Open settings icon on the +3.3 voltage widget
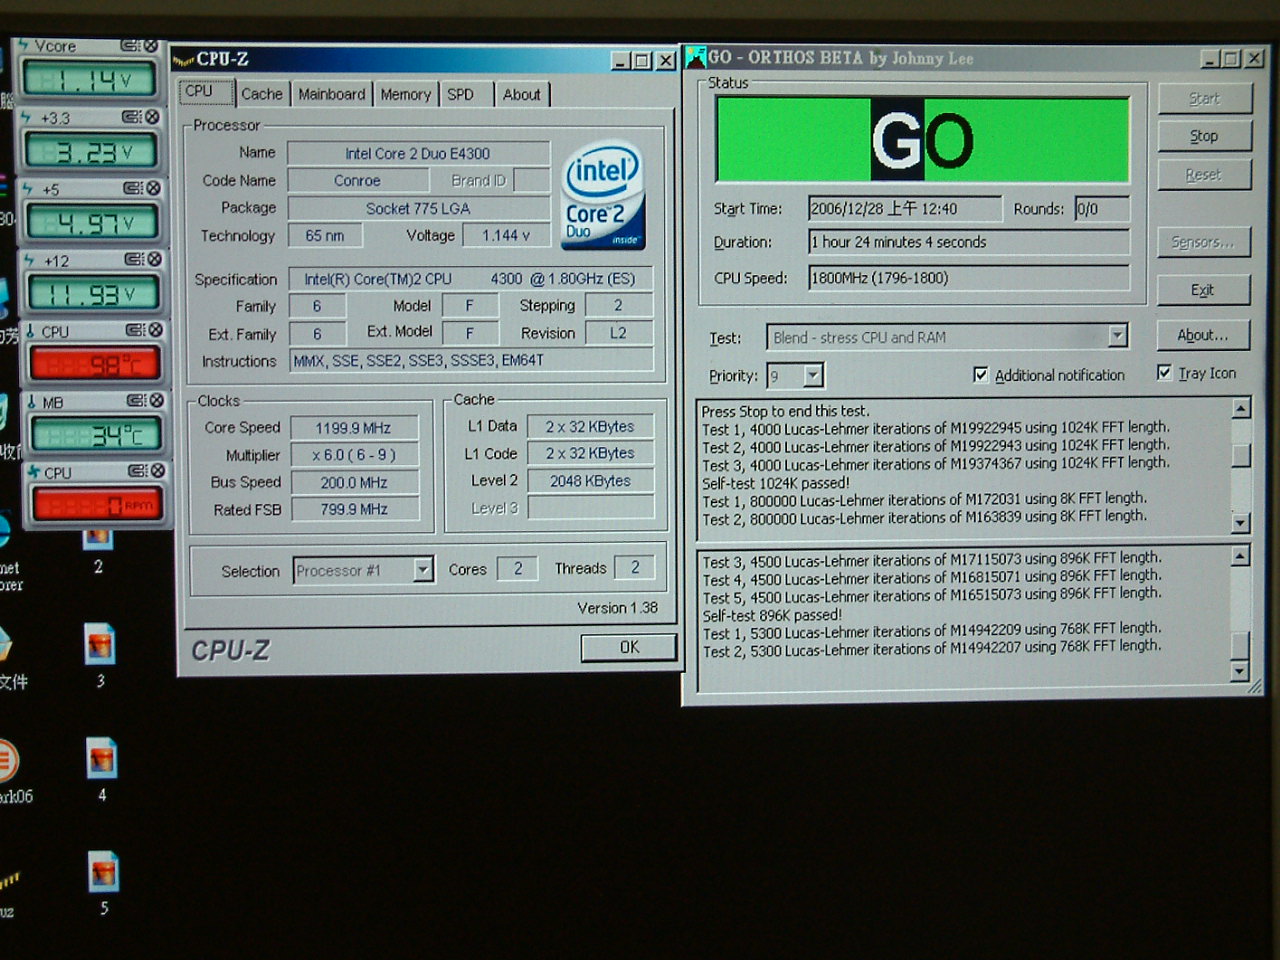This screenshot has width=1280, height=960. [x=131, y=117]
